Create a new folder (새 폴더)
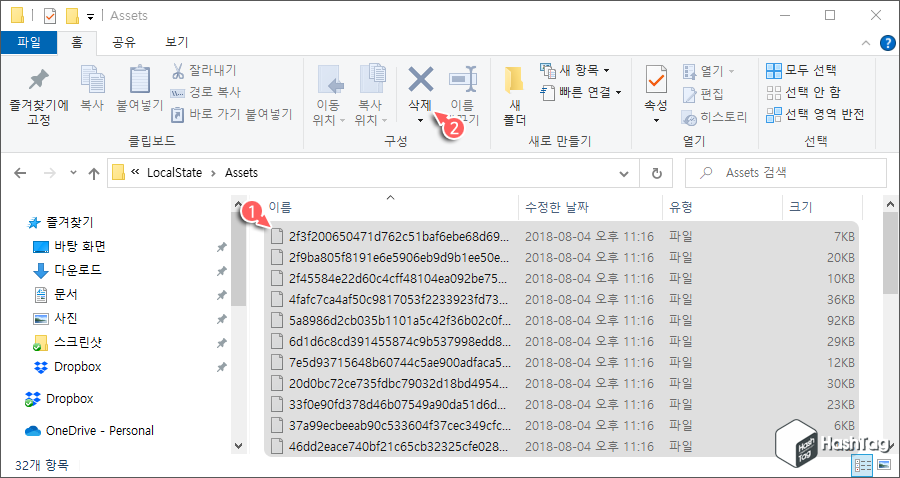 pyautogui.click(x=514, y=95)
